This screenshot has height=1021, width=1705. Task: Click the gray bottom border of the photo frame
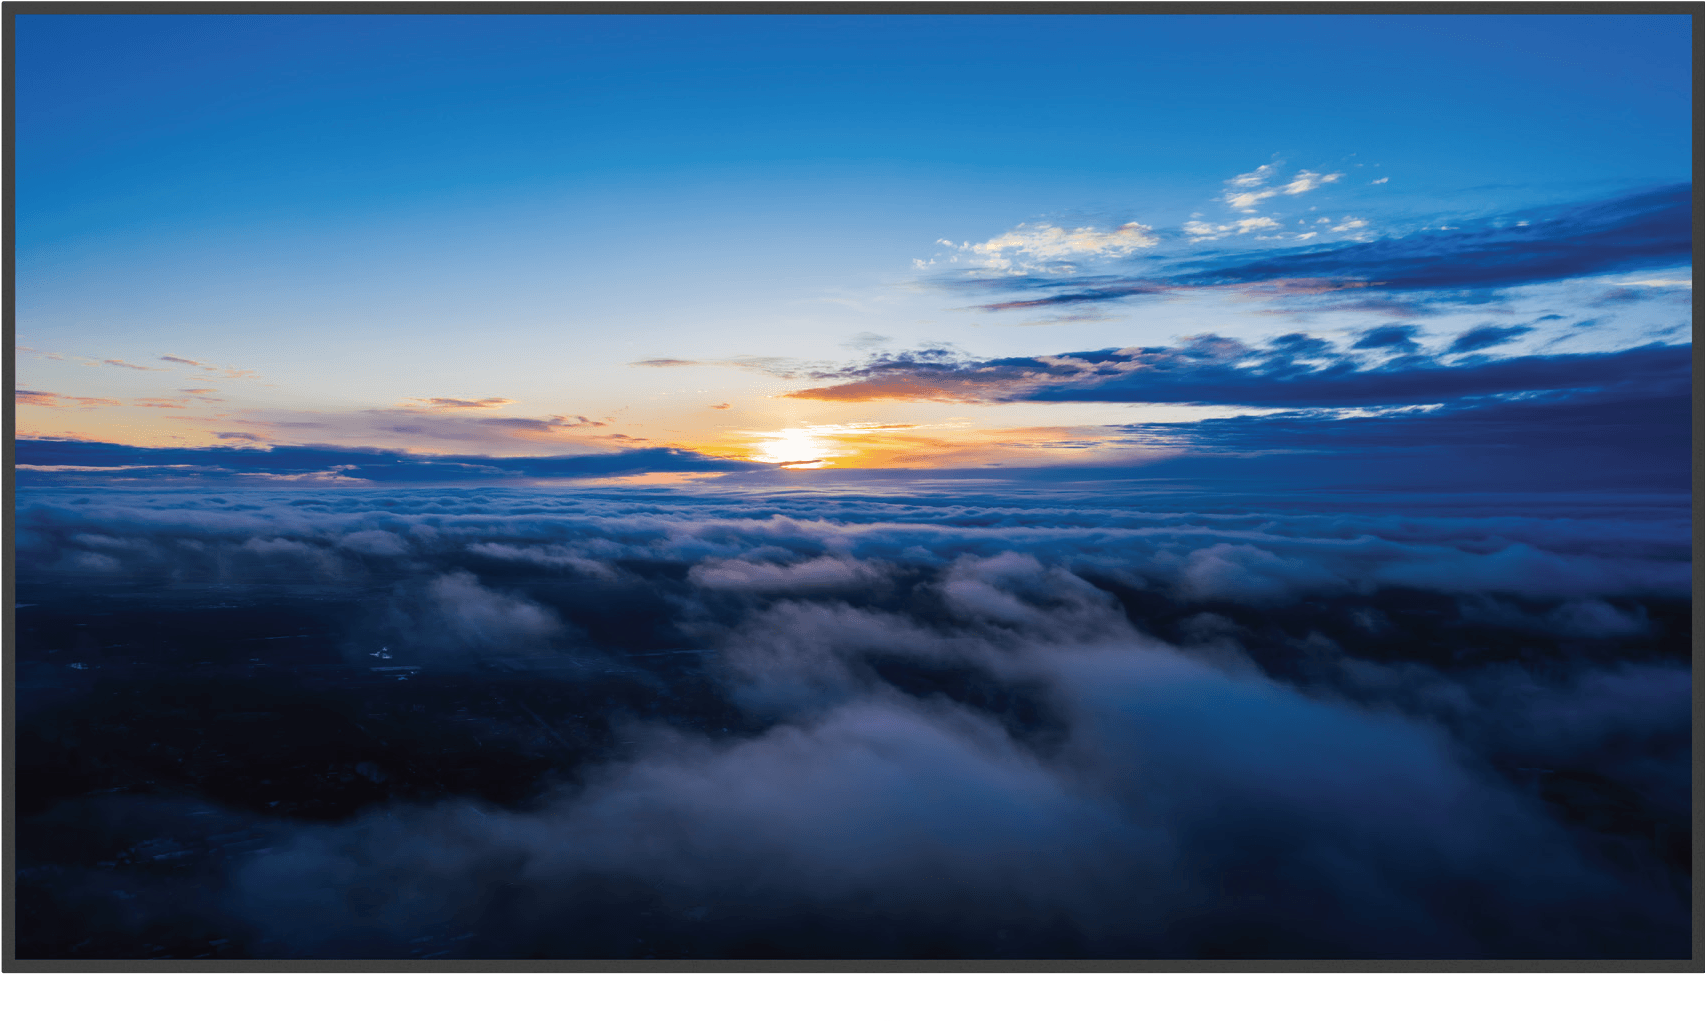click(852, 968)
